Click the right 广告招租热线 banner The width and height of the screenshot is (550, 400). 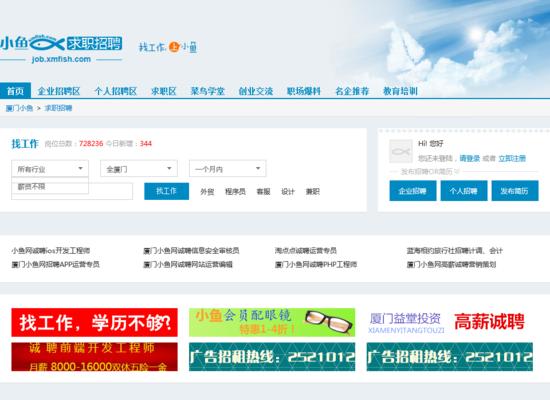click(450, 357)
